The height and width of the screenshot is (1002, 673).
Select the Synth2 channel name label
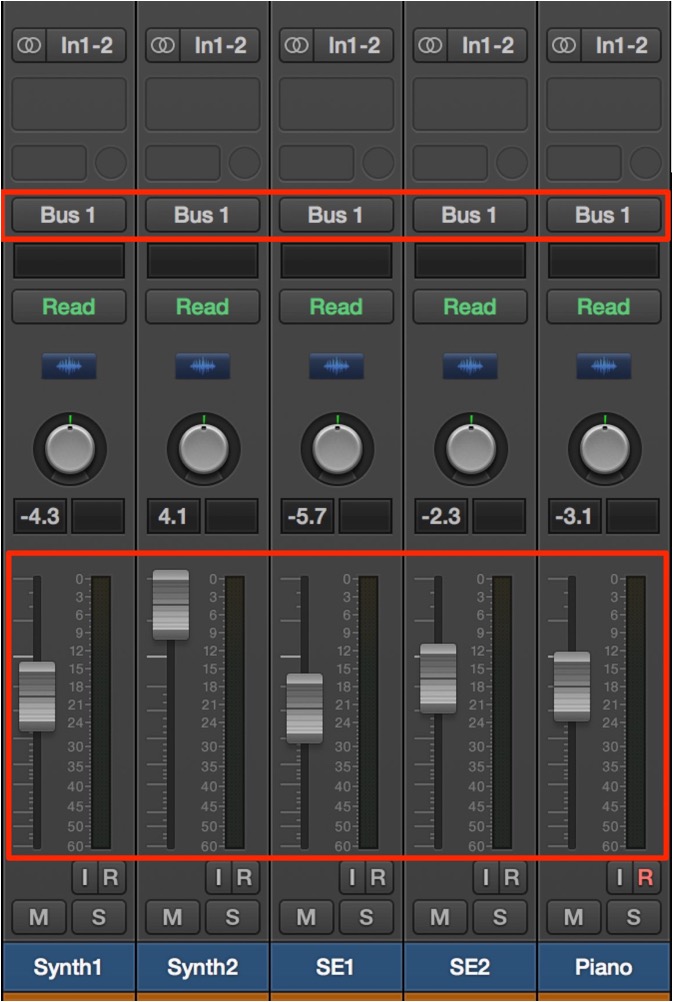203,967
